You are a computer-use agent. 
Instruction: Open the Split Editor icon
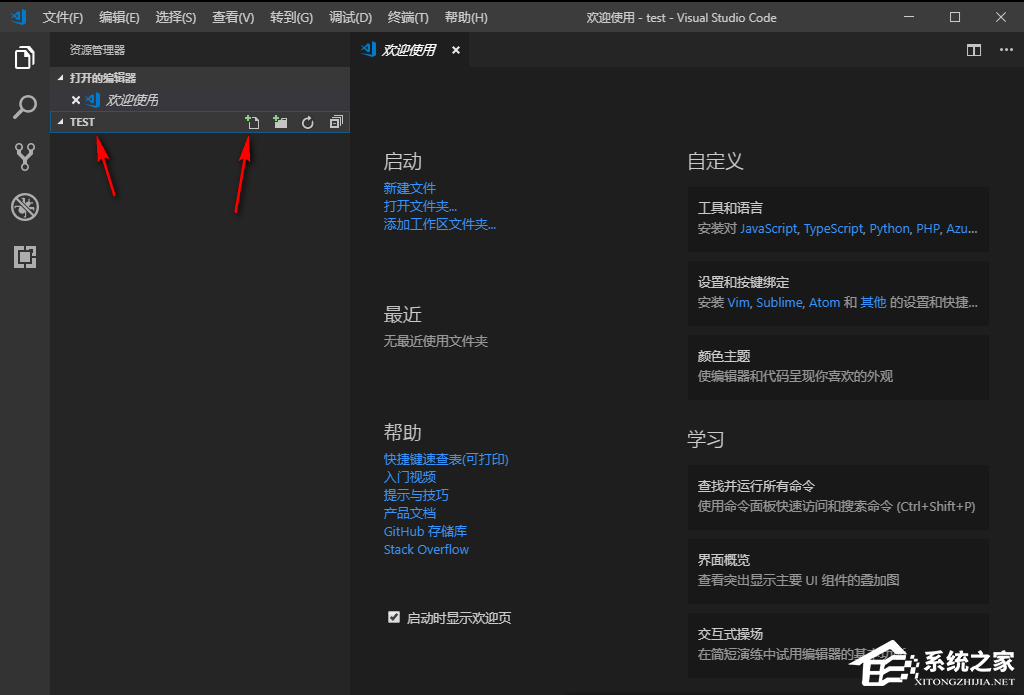(973, 49)
